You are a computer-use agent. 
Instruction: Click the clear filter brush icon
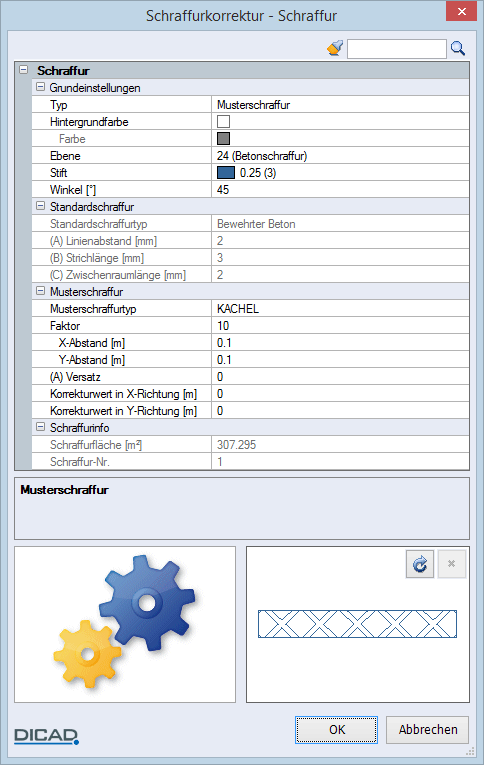(x=335, y=48)
